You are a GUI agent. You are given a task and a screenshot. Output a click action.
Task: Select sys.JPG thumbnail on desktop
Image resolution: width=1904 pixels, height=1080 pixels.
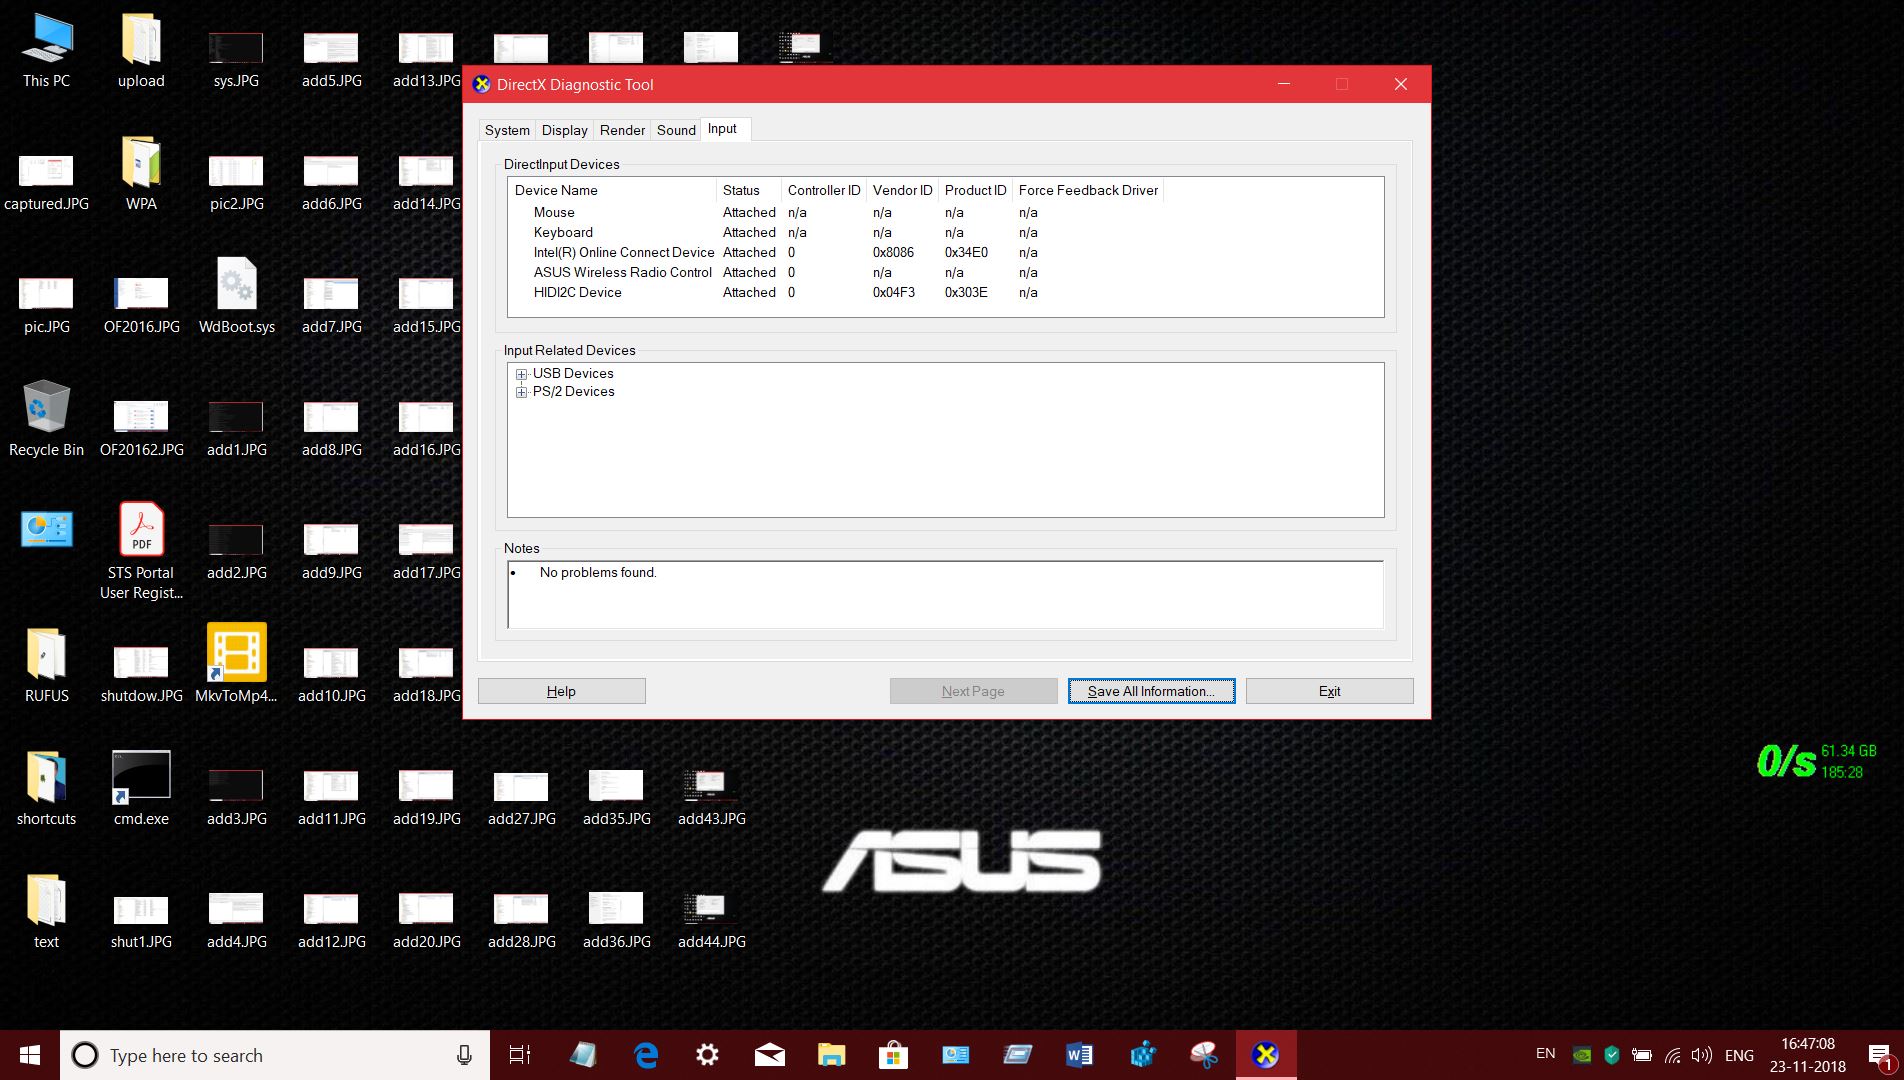[x=236, y=59]
